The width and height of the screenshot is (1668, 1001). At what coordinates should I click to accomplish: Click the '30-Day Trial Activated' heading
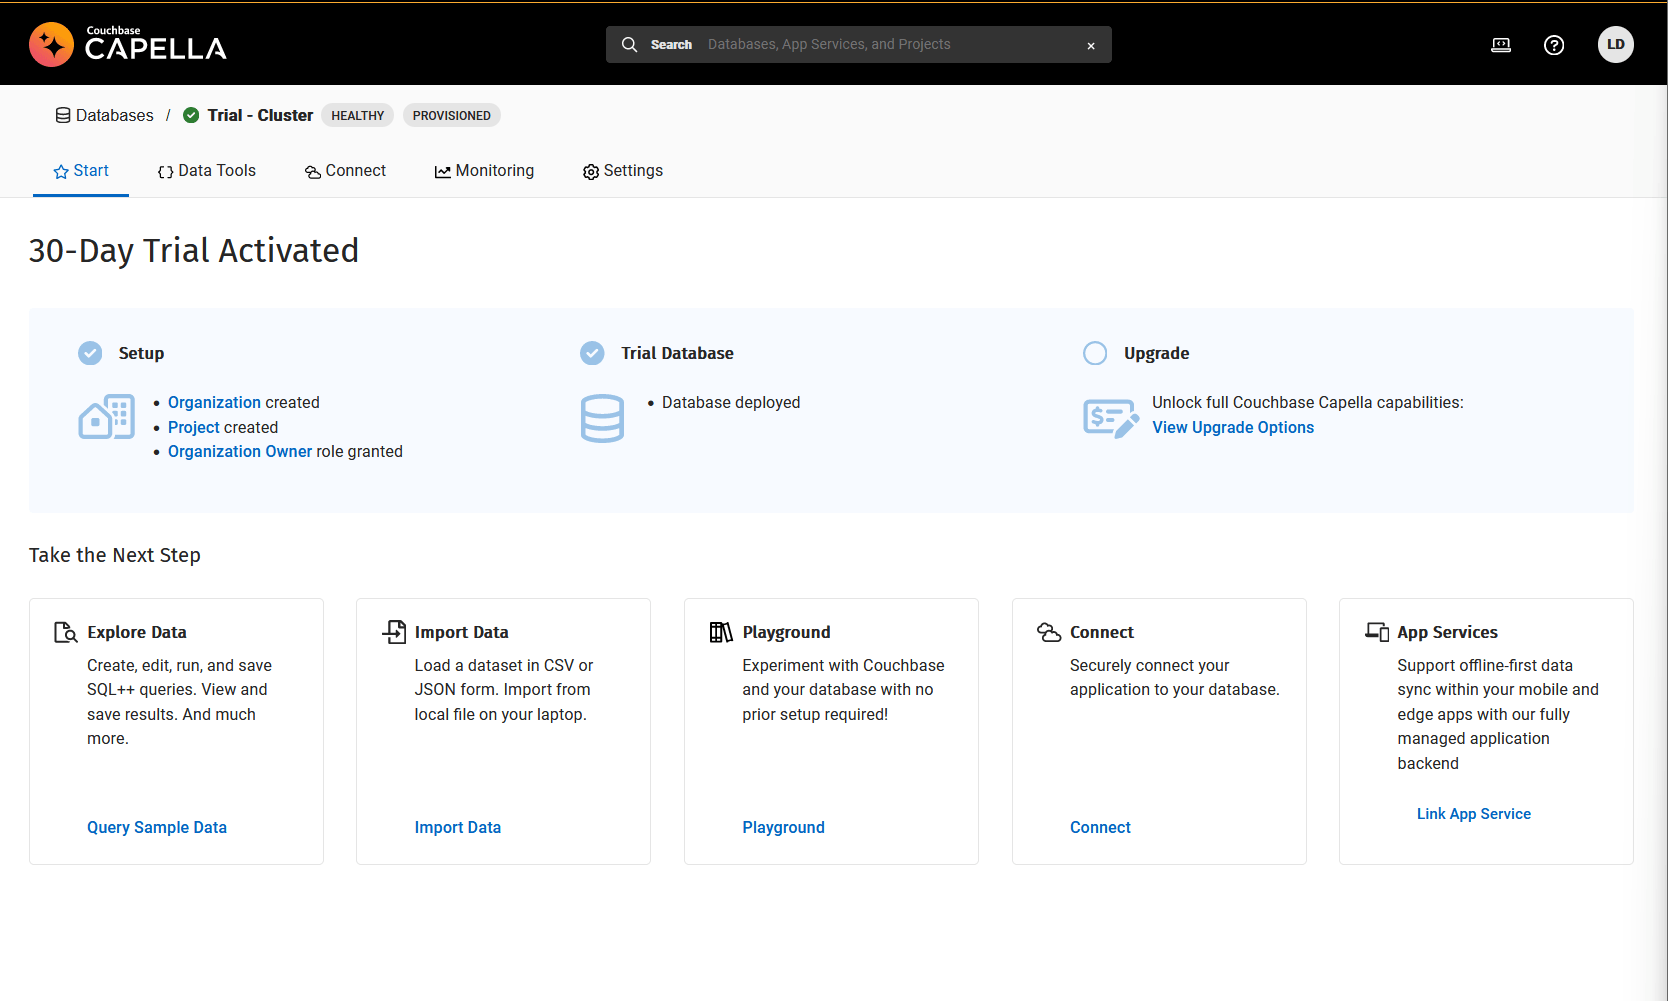194,251
